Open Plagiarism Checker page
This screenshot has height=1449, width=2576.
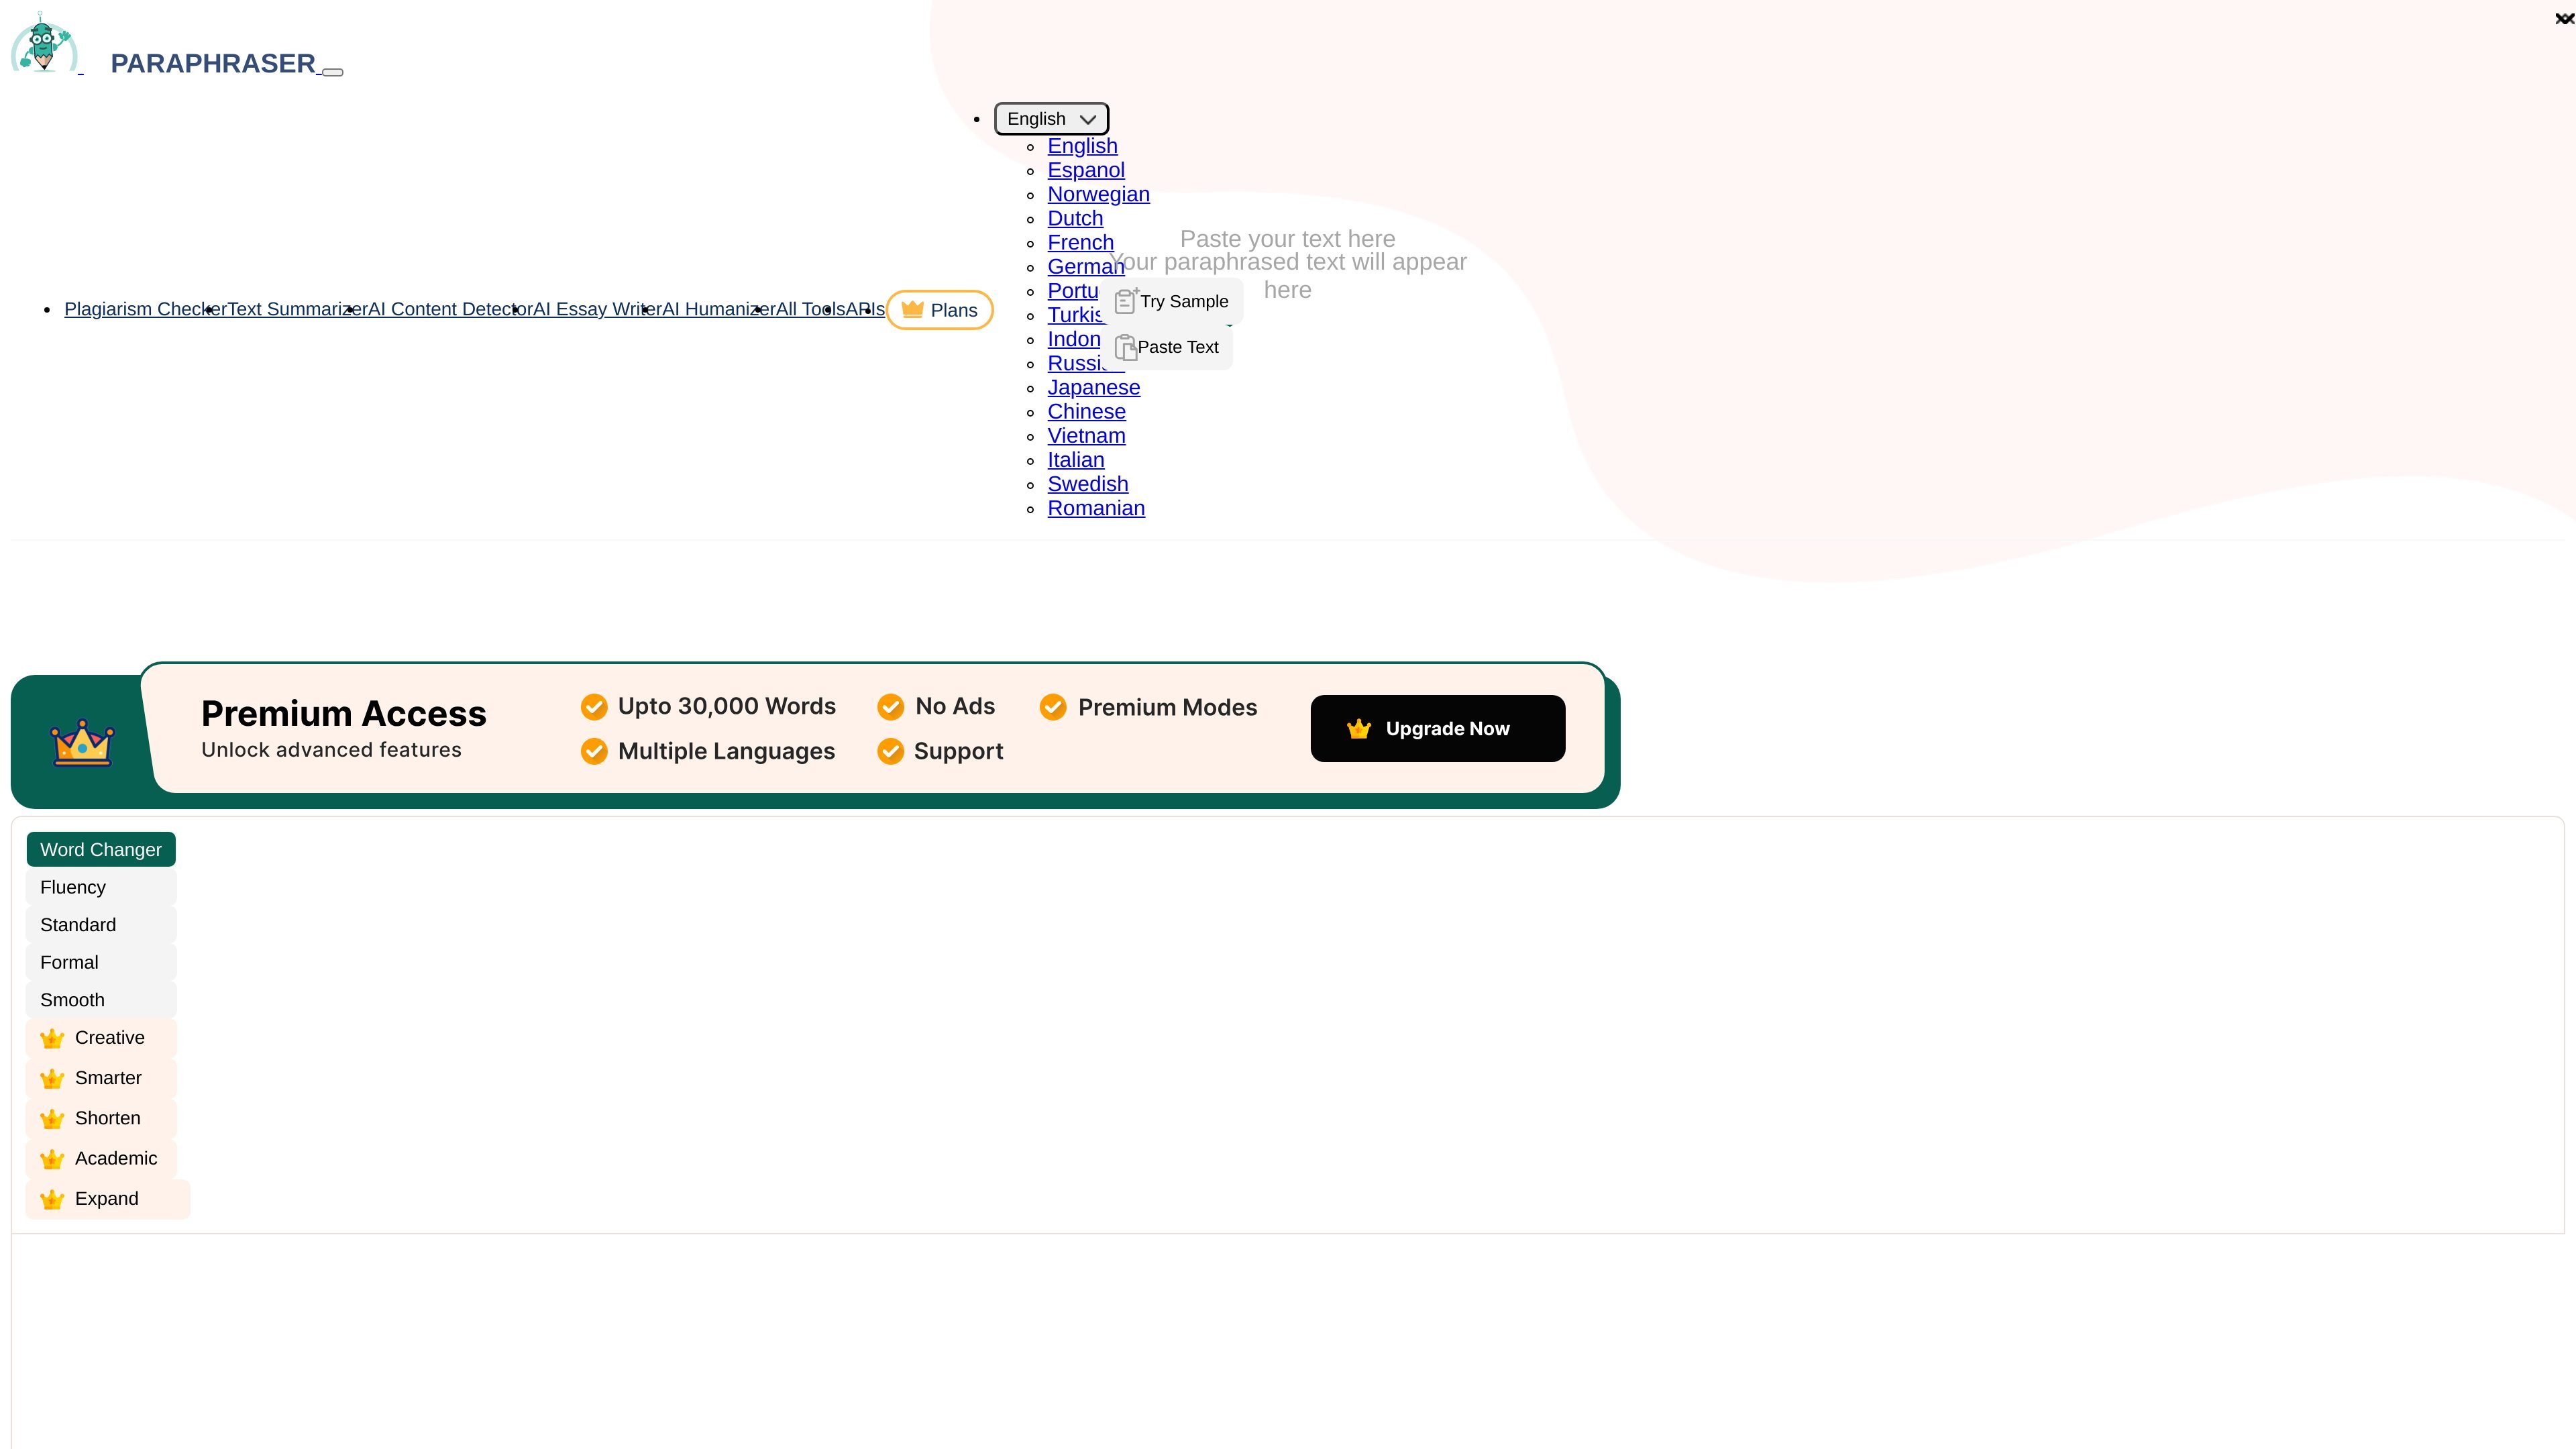tap(145, 309)
